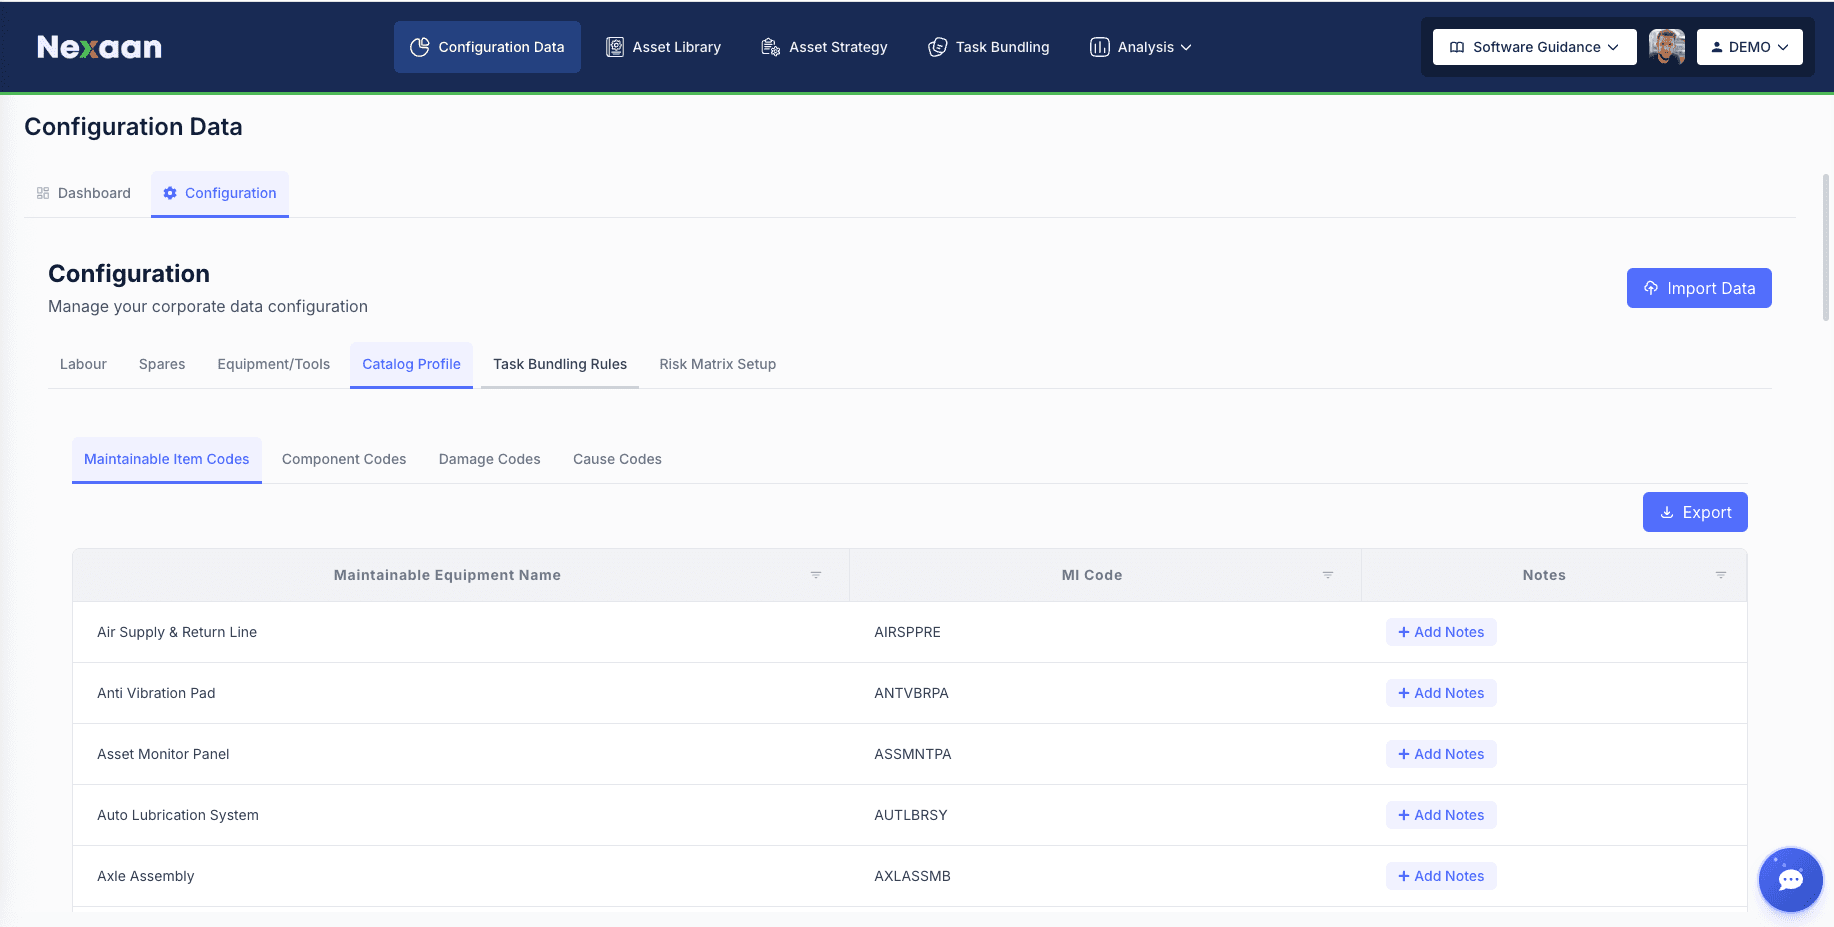Open the user profile avatar
This screenshot has height=927, width=1834.
pyautogui.click(x=1666, y=47)
